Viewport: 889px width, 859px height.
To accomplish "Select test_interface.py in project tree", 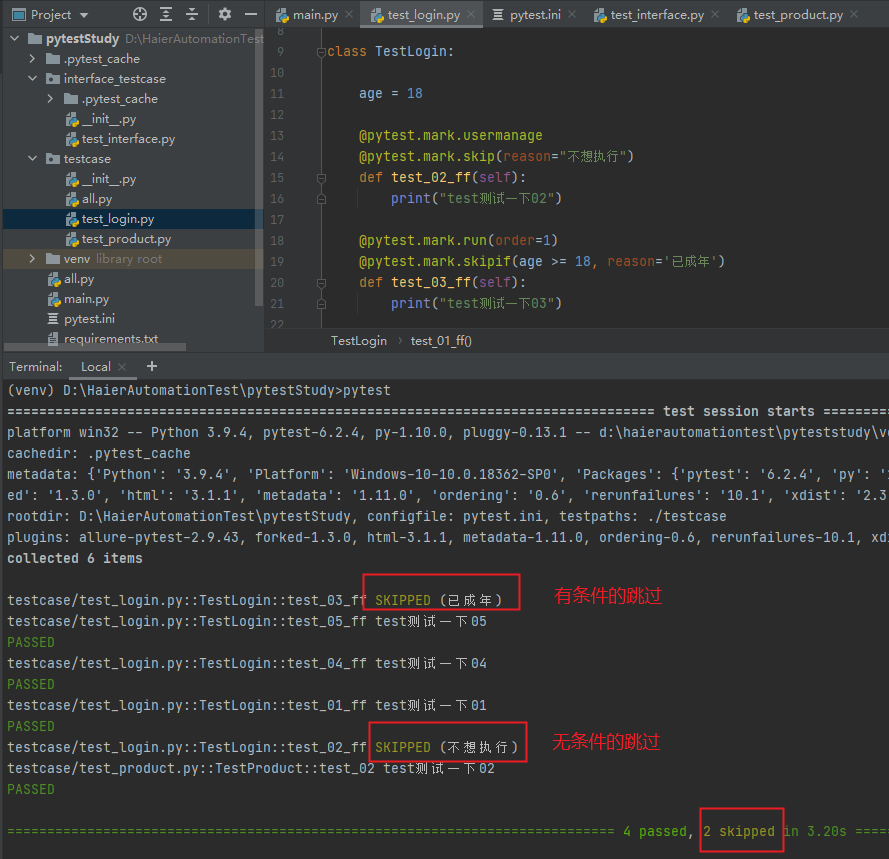I will tap(128, 139).
